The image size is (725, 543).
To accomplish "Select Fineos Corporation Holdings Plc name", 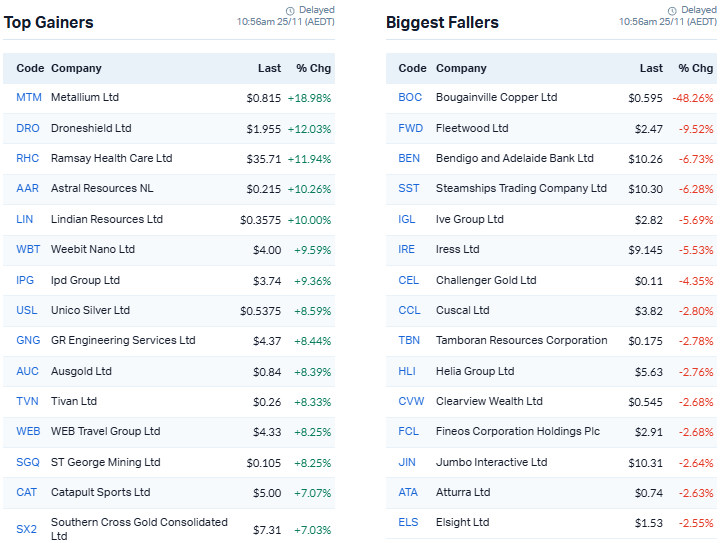I will [518, 432].
